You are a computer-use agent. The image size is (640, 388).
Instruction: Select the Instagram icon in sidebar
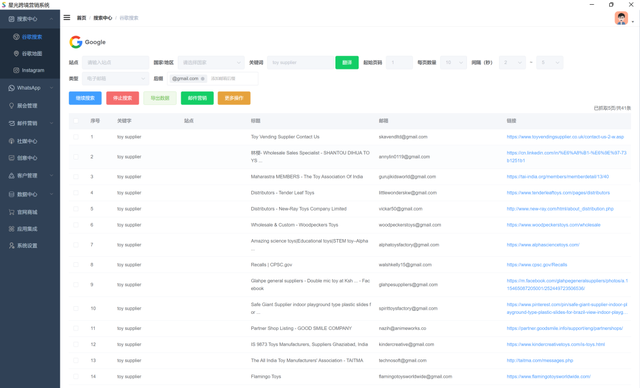point(16,70)
